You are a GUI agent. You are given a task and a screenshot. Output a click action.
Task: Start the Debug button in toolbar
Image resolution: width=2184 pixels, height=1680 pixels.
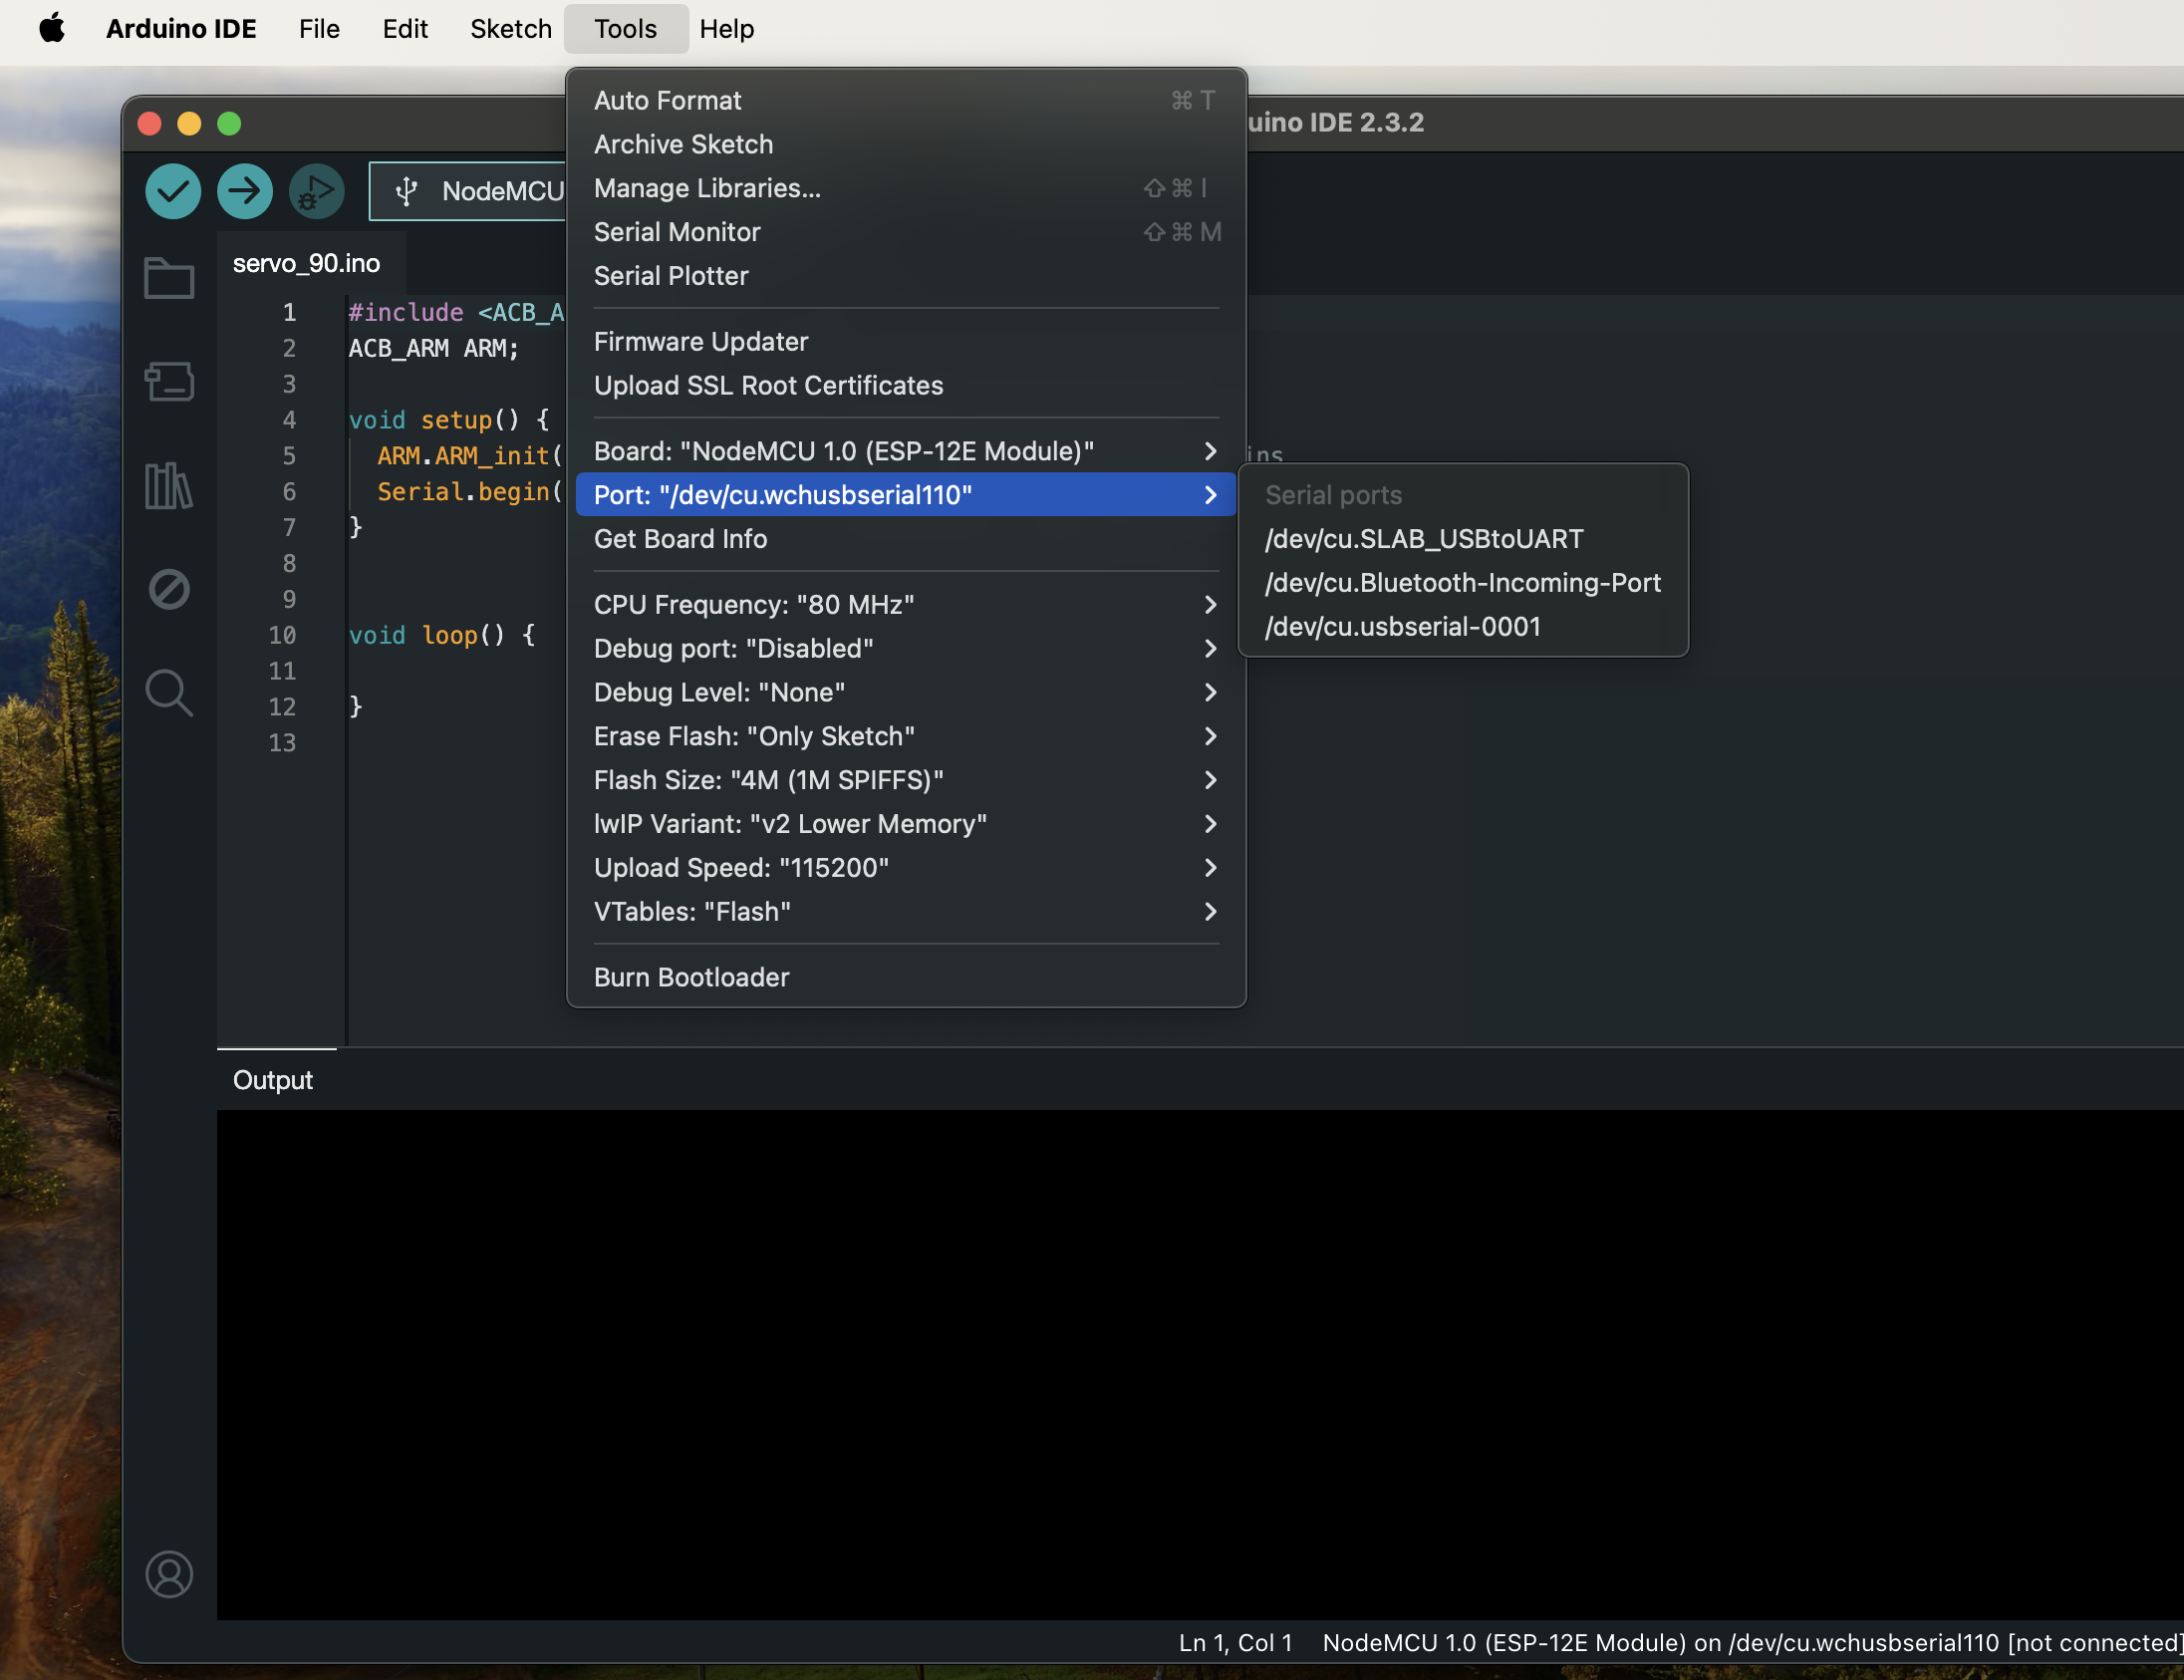click(x=317, y=191)
